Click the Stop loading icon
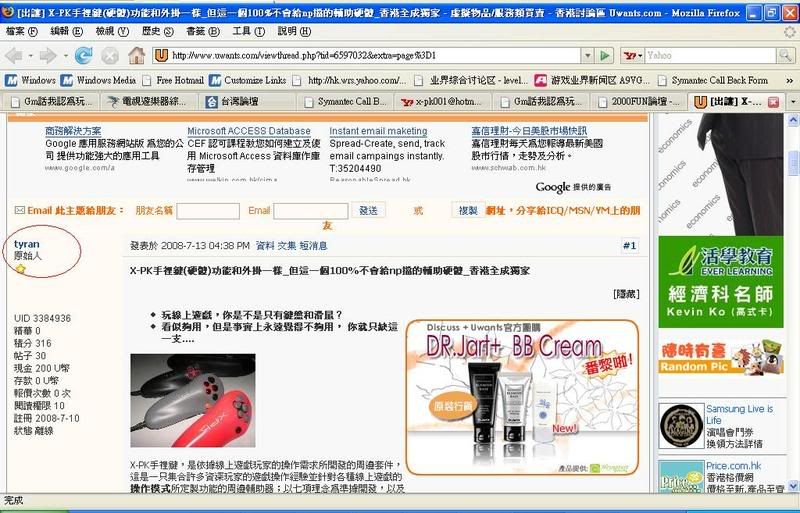Screen dimensions: 800x513 click(109, 56)
